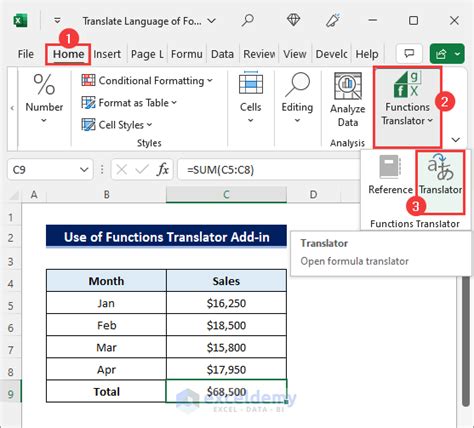Open the Data ribbon tab
This screenshot has height=428, width=474.
click(x=222, y=54)
